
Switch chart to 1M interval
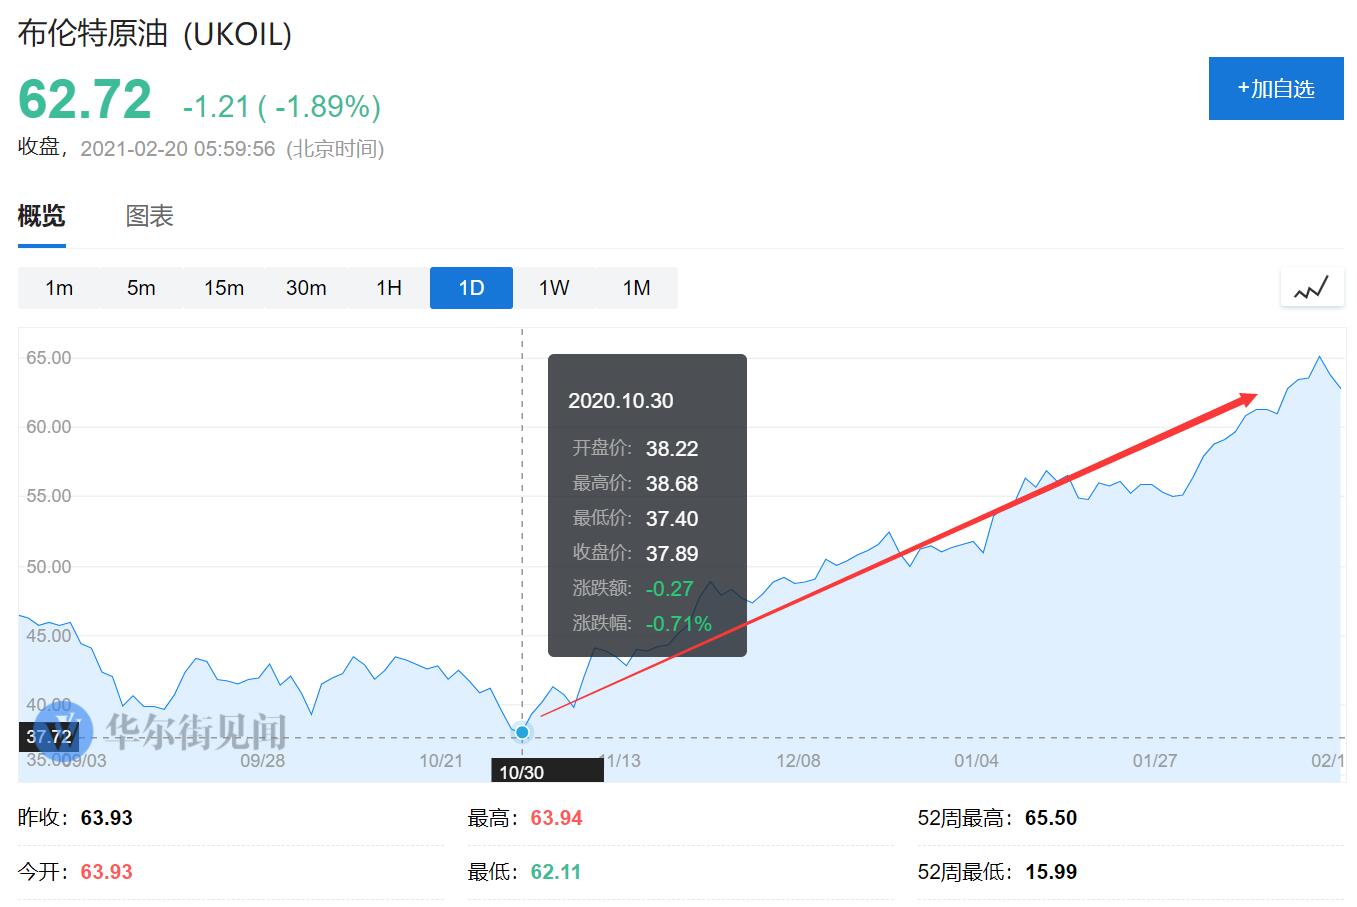(636, 288)
